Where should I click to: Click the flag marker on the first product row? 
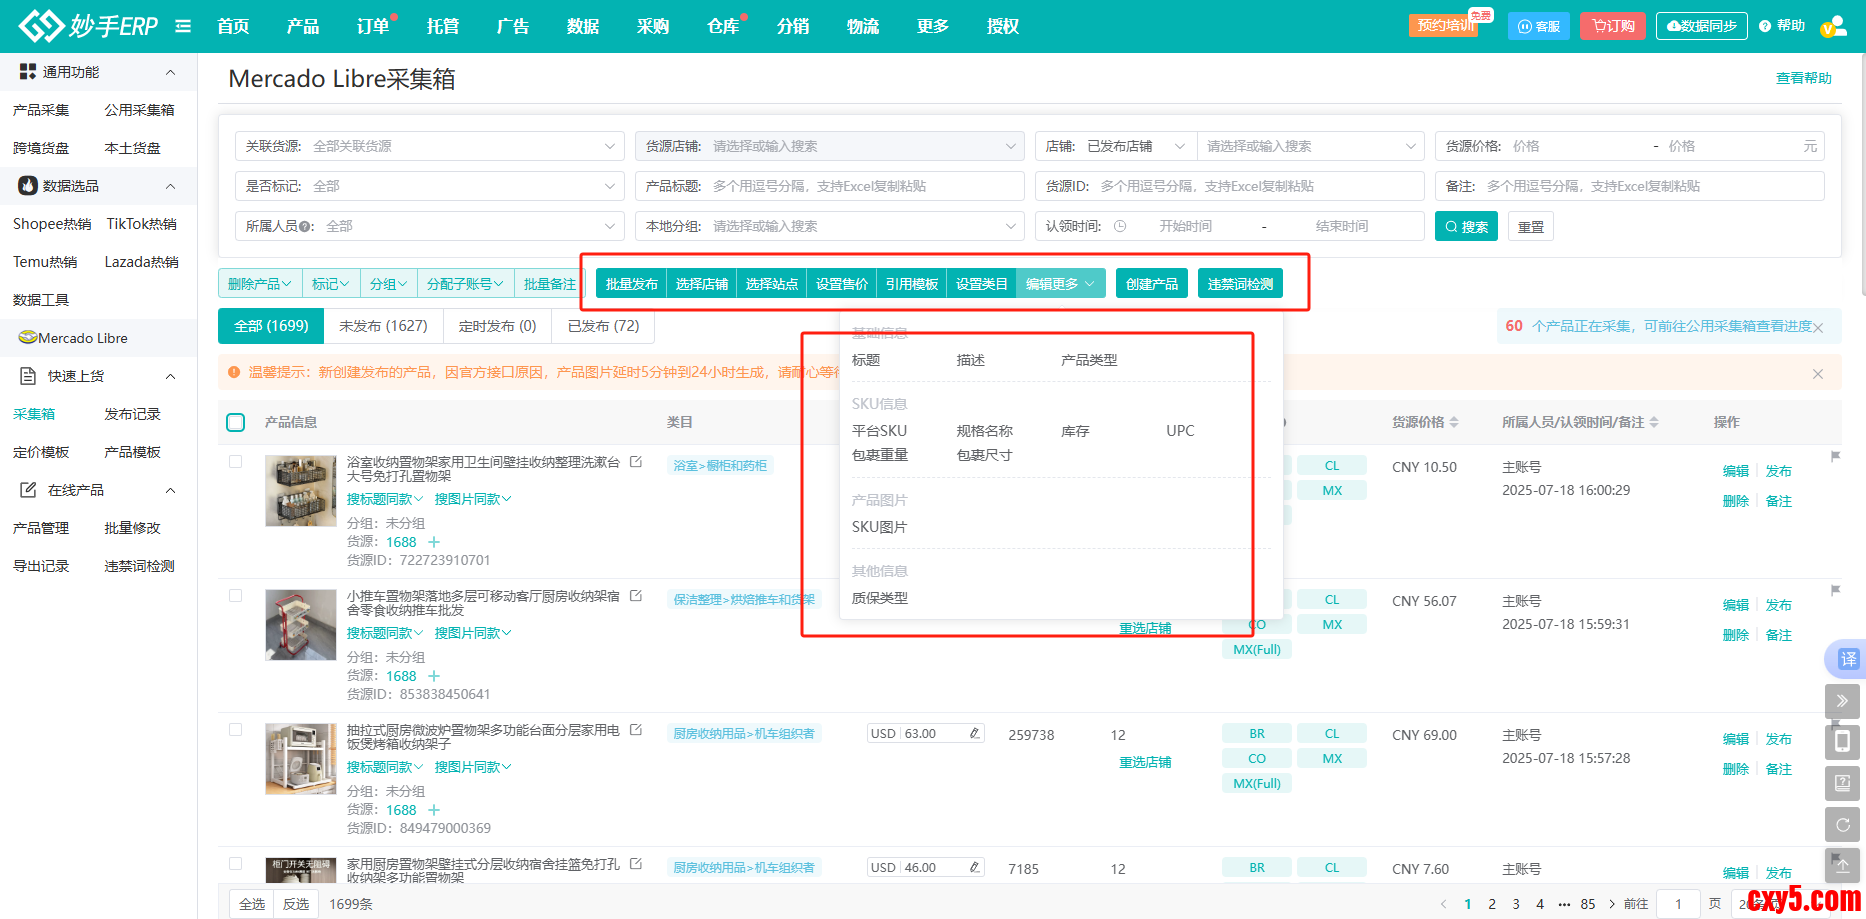(1835, 457)
